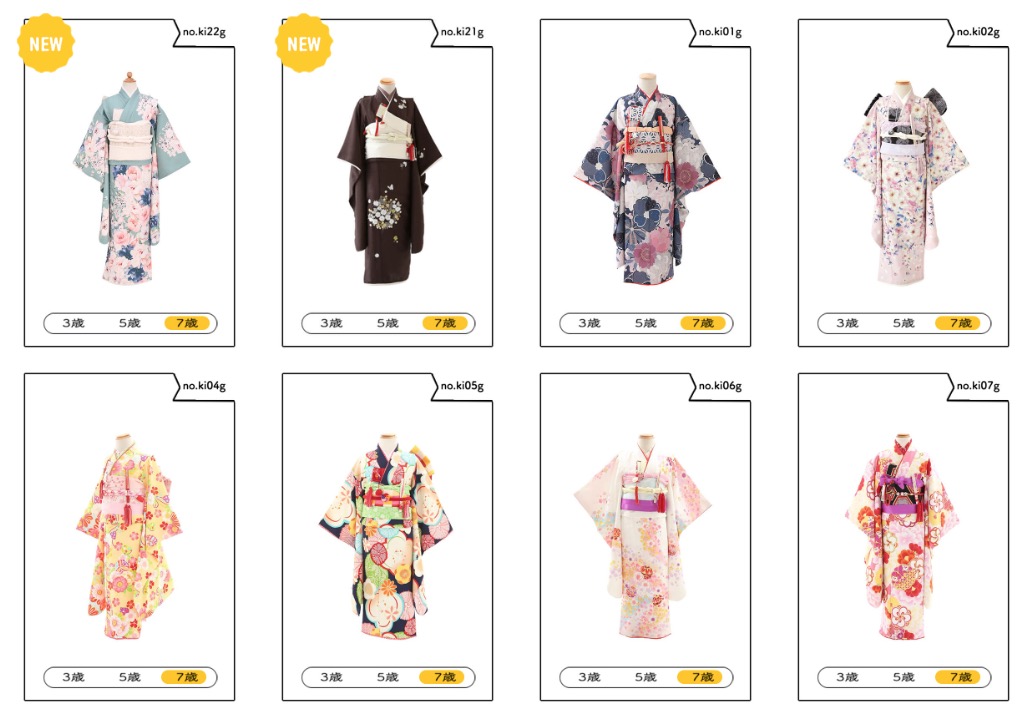The width and height of the screenshot is (1030, 718).
Task: Choose 3歳 option under no.ki07g
Action: click(847, 677)
